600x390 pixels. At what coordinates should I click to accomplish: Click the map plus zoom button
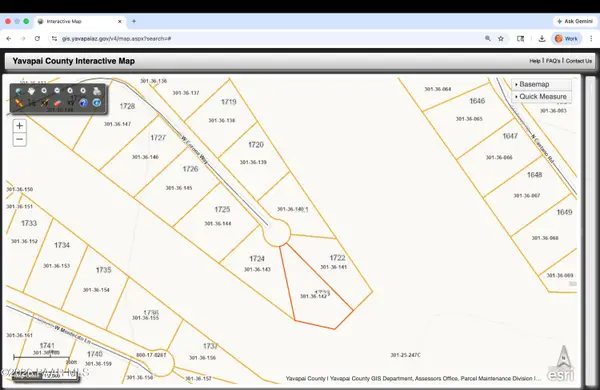click(x=20, y=126)
